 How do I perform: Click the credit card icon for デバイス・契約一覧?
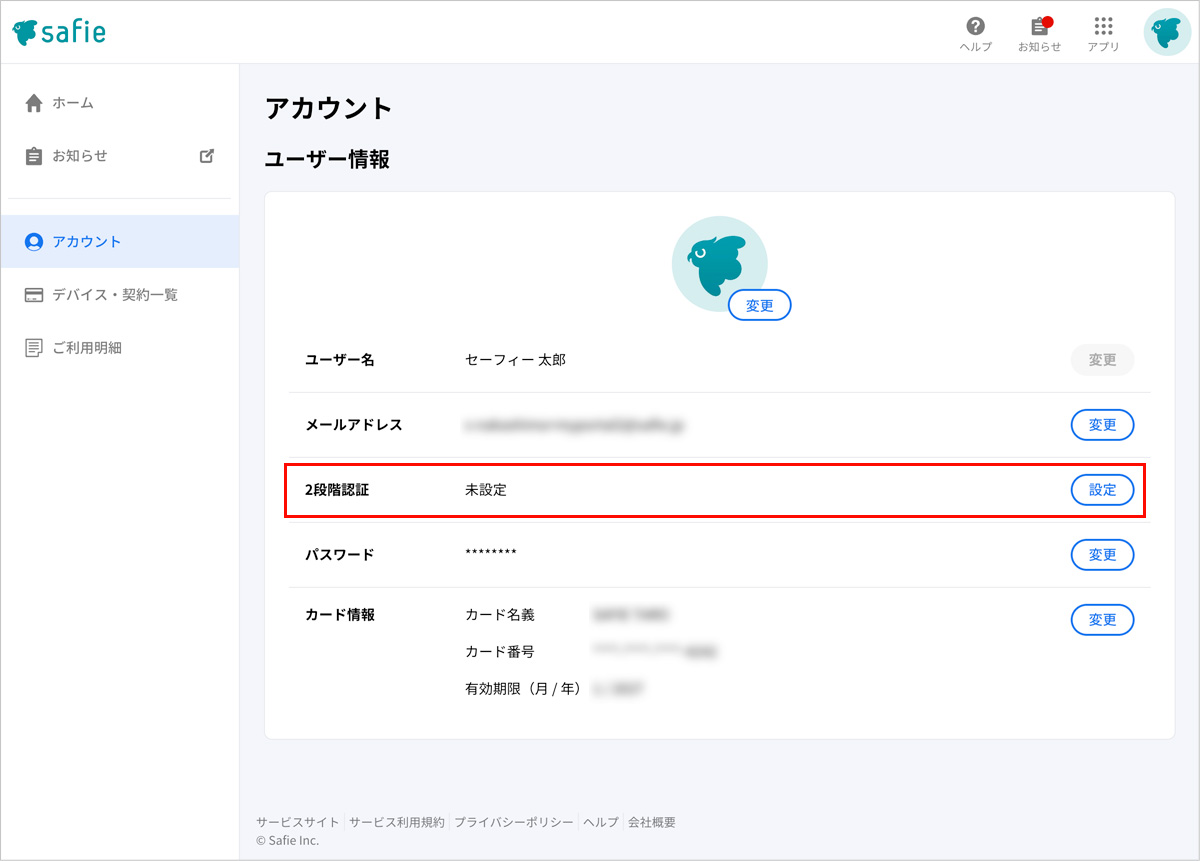(x=34, y=295)
